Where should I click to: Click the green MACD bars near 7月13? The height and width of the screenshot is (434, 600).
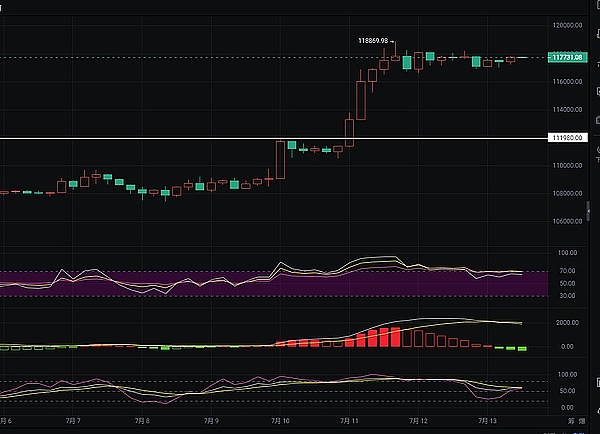(x=515, y=348)
